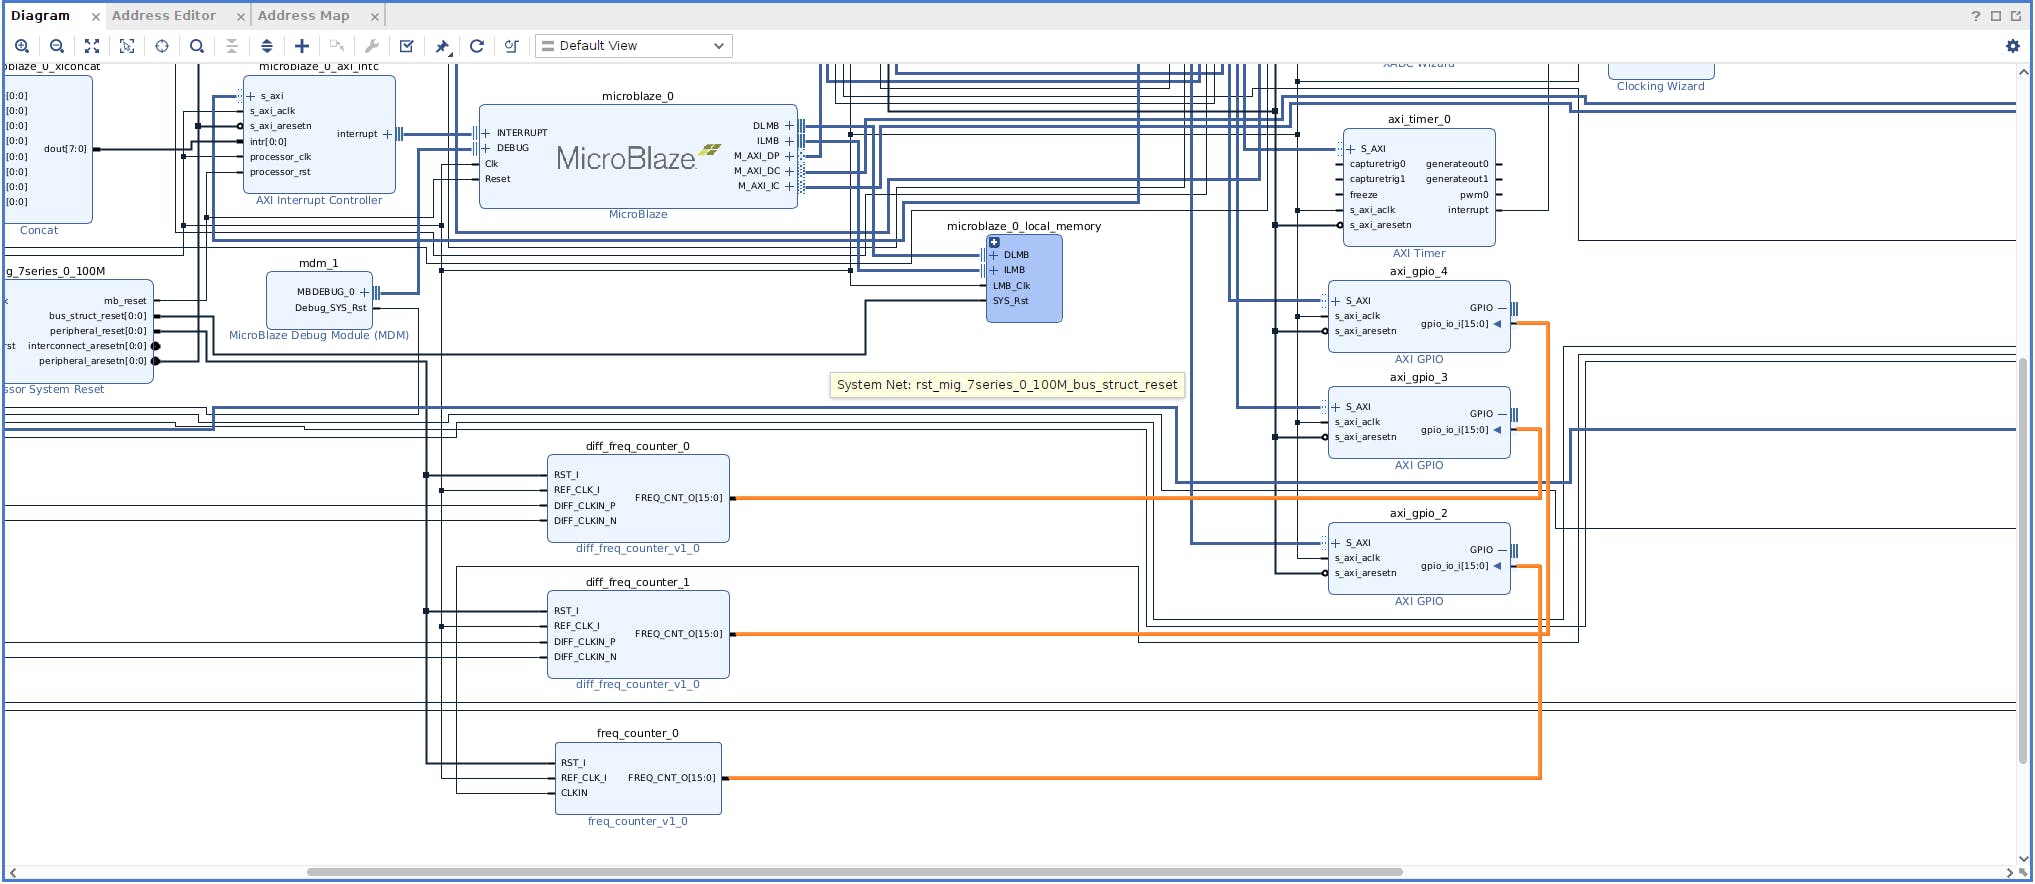
Task: Open the Default View dropdown
Action: [x=634, y=46]
